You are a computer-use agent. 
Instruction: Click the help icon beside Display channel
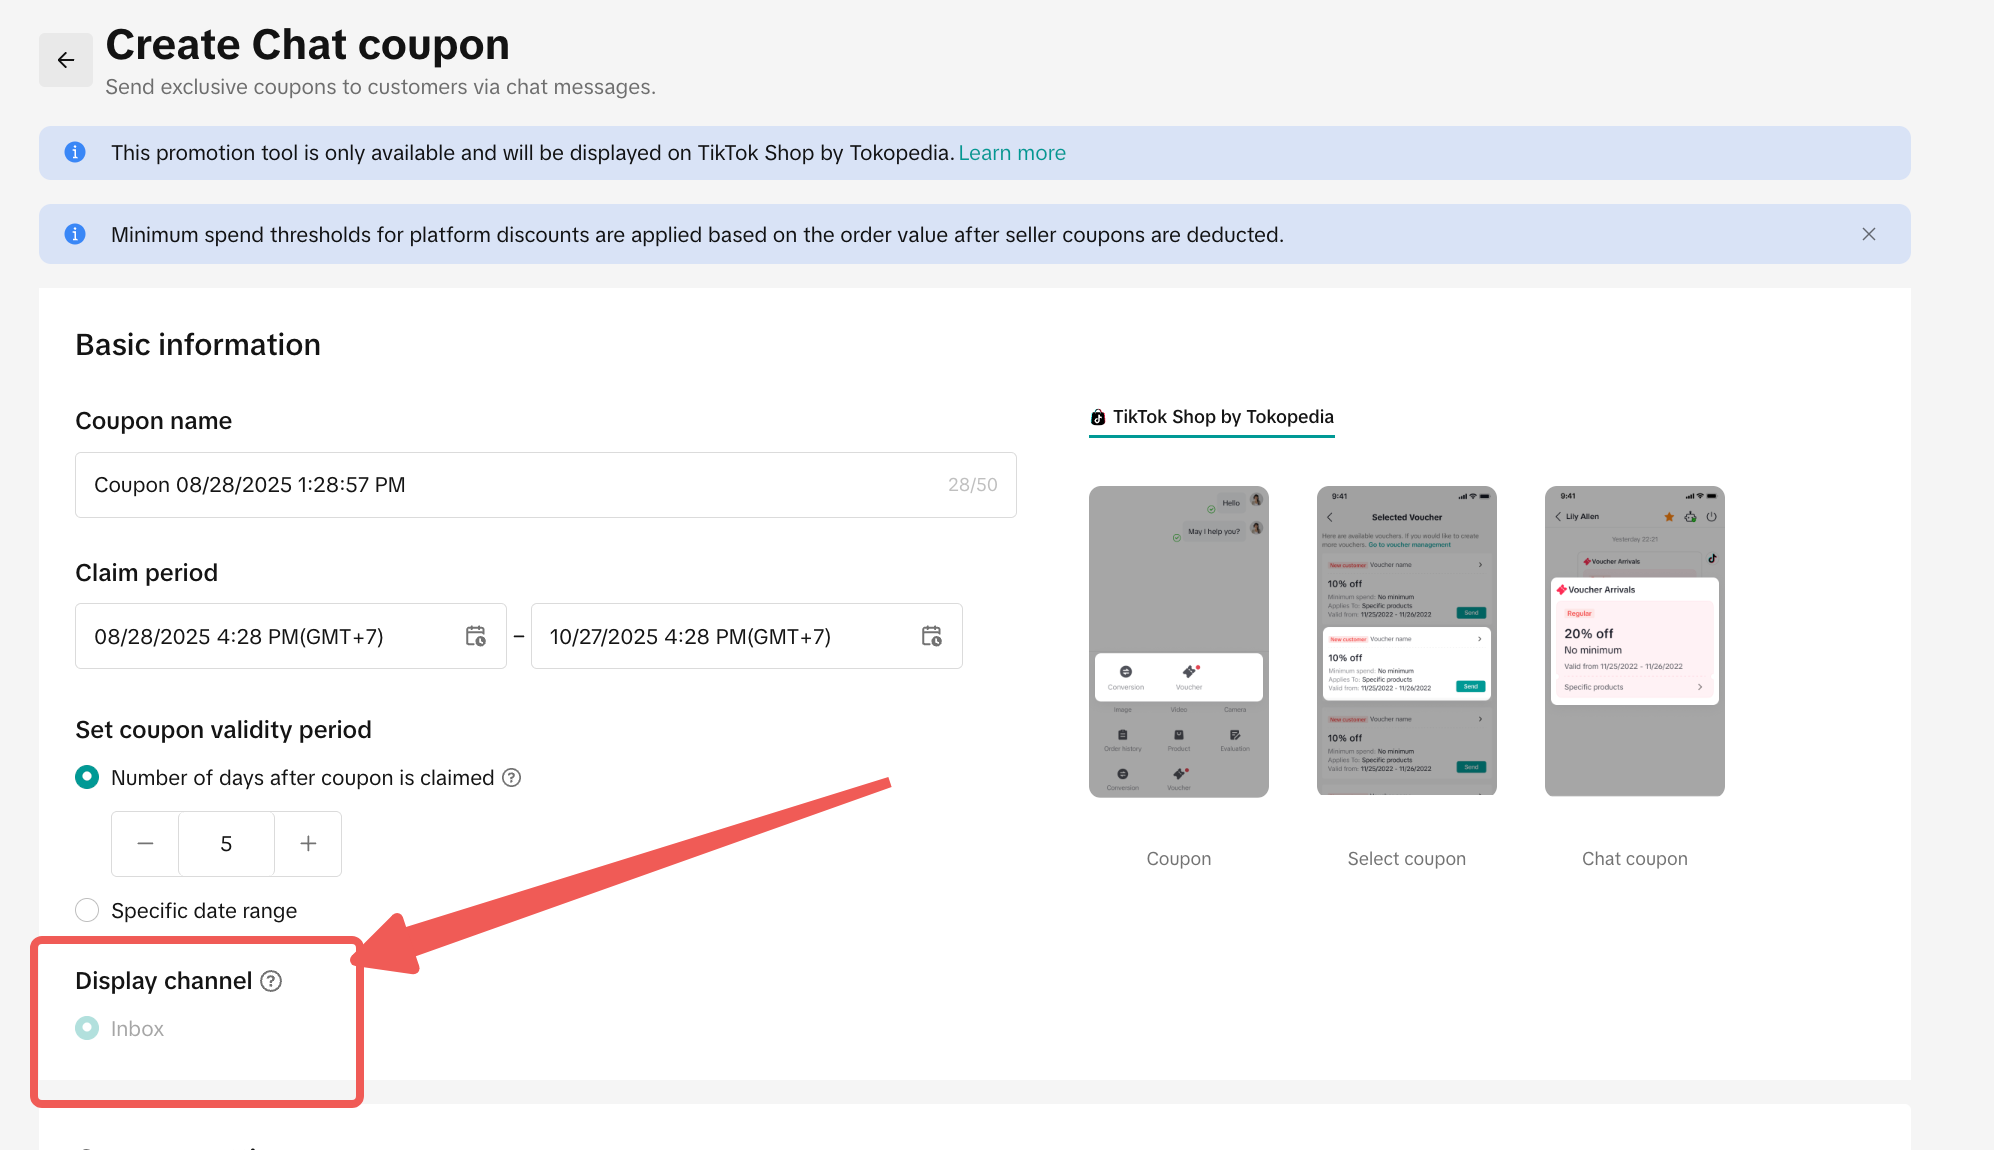point(271,981)
